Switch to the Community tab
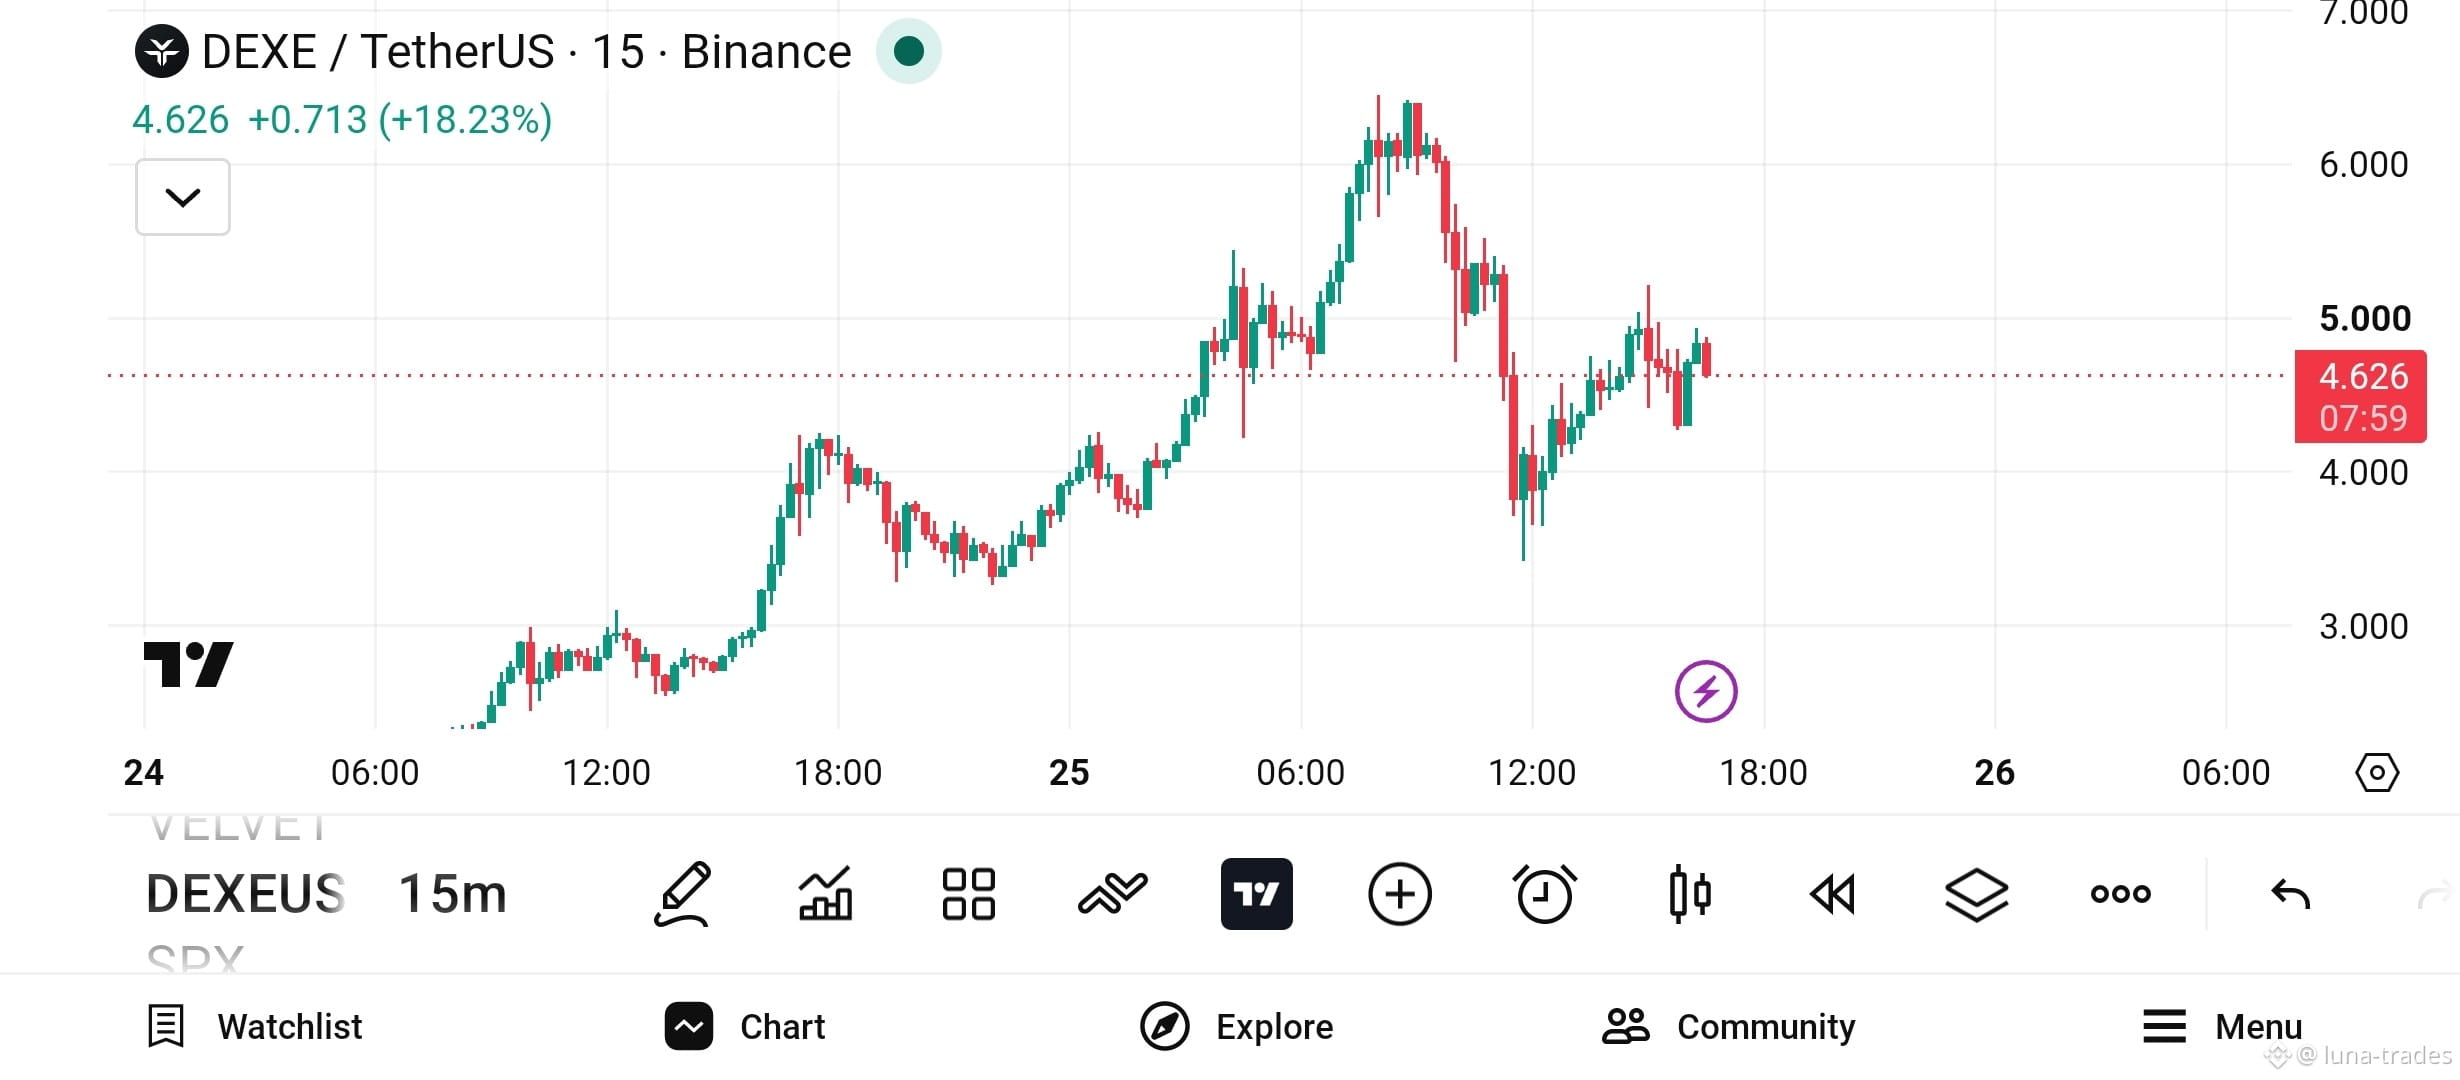Screen dimensions: 2460x1080 [x=1728, y=1027]
